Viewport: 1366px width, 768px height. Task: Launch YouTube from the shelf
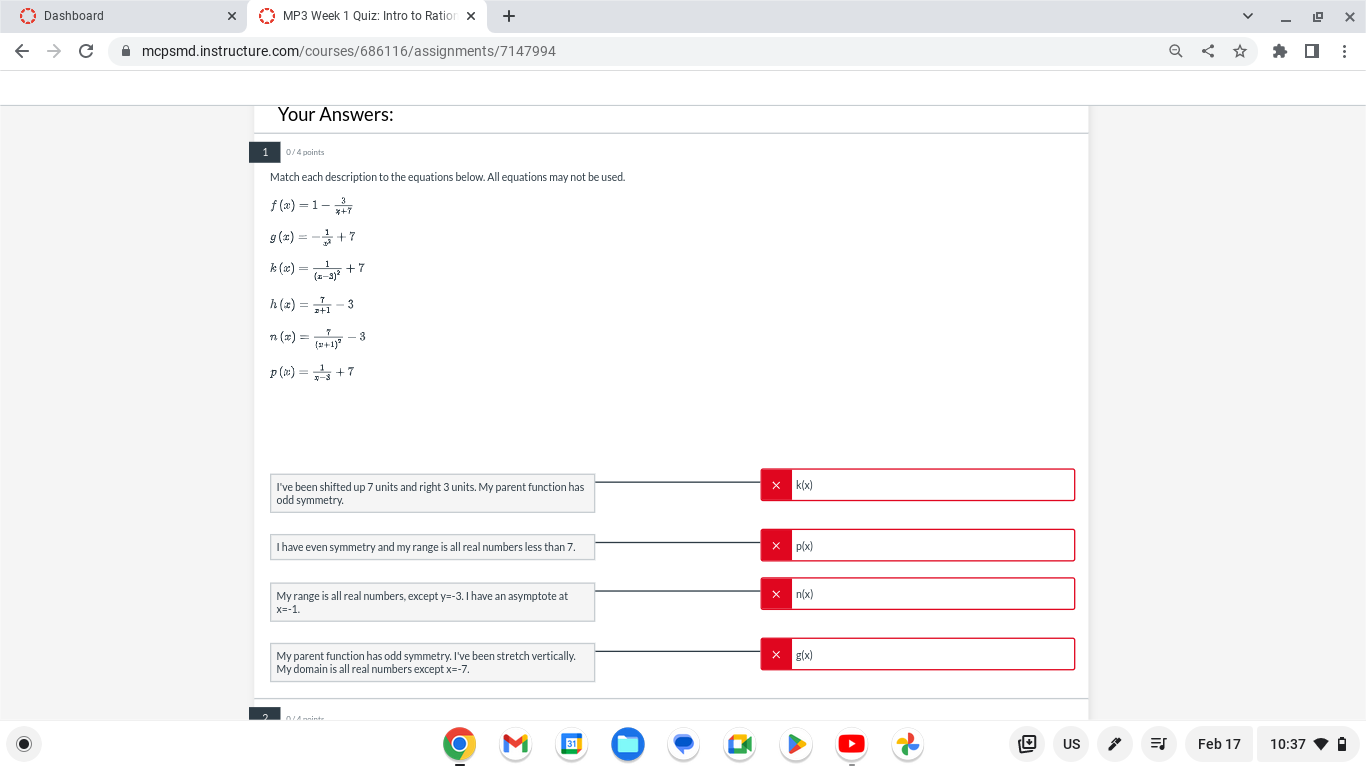point(851,744)
